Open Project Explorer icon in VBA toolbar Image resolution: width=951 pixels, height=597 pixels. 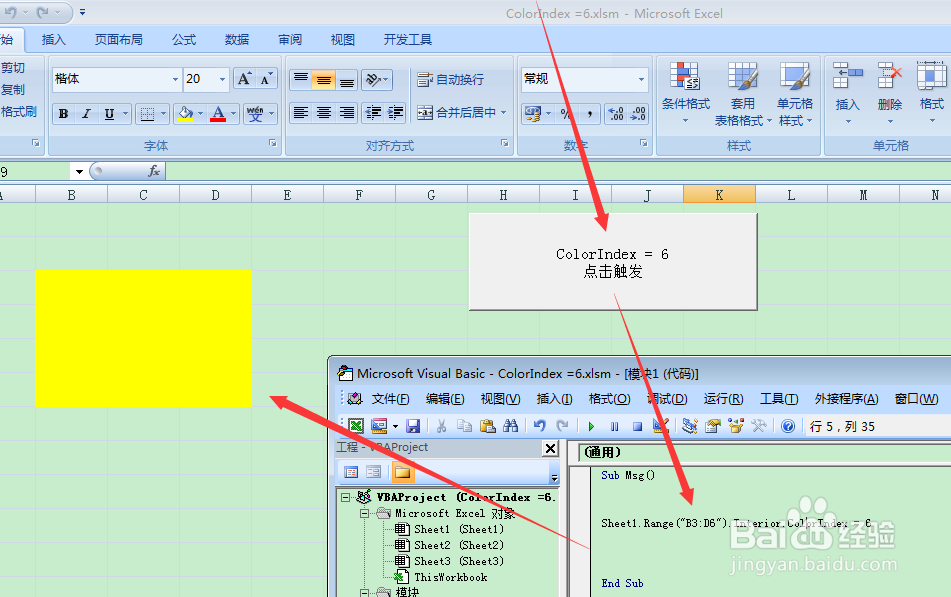pos(690,426)
